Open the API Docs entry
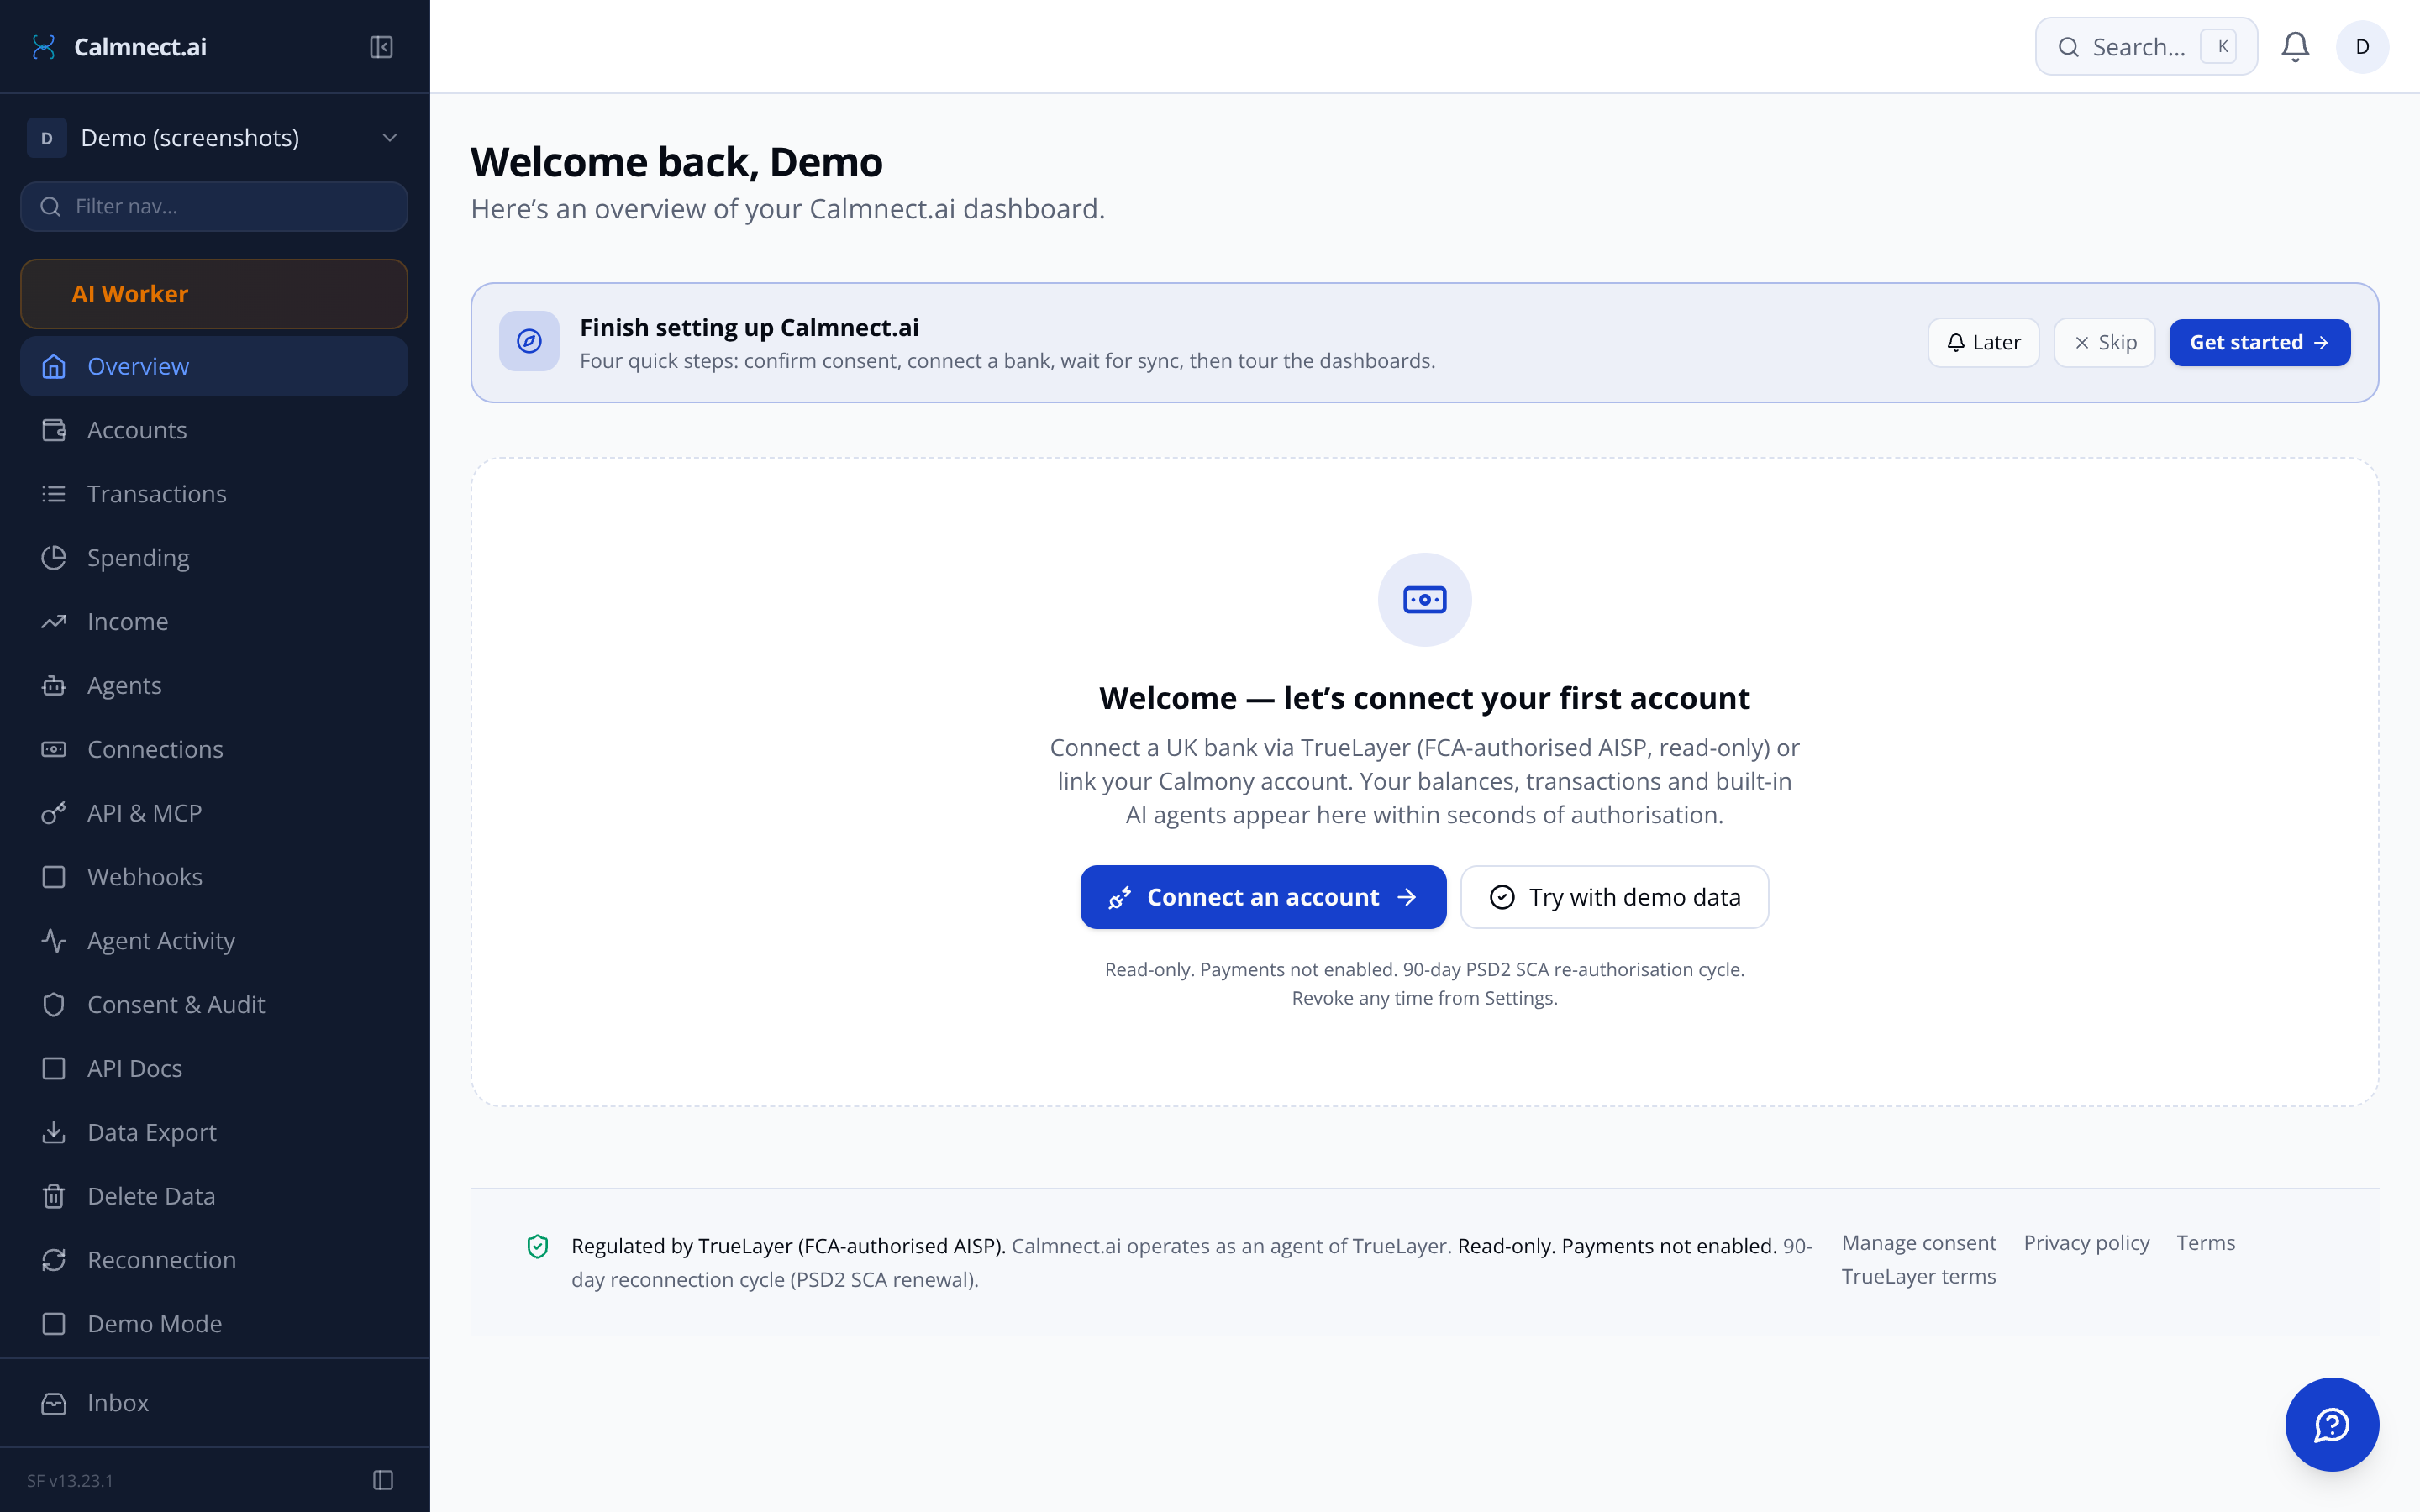 pyautogui.click(x=214, y=1069)
